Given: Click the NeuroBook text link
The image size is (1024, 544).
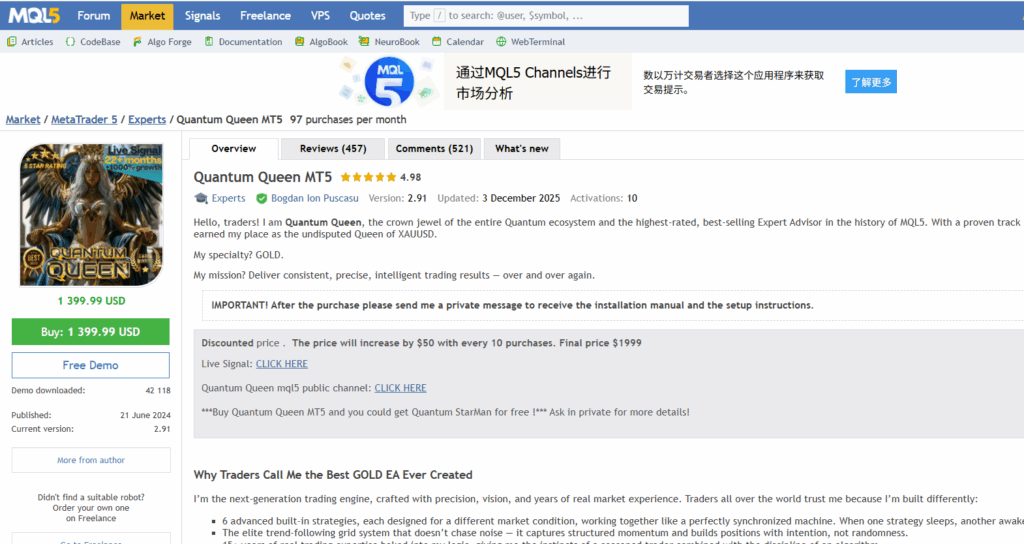Looking at the screenshot, I should click(397, 42).
